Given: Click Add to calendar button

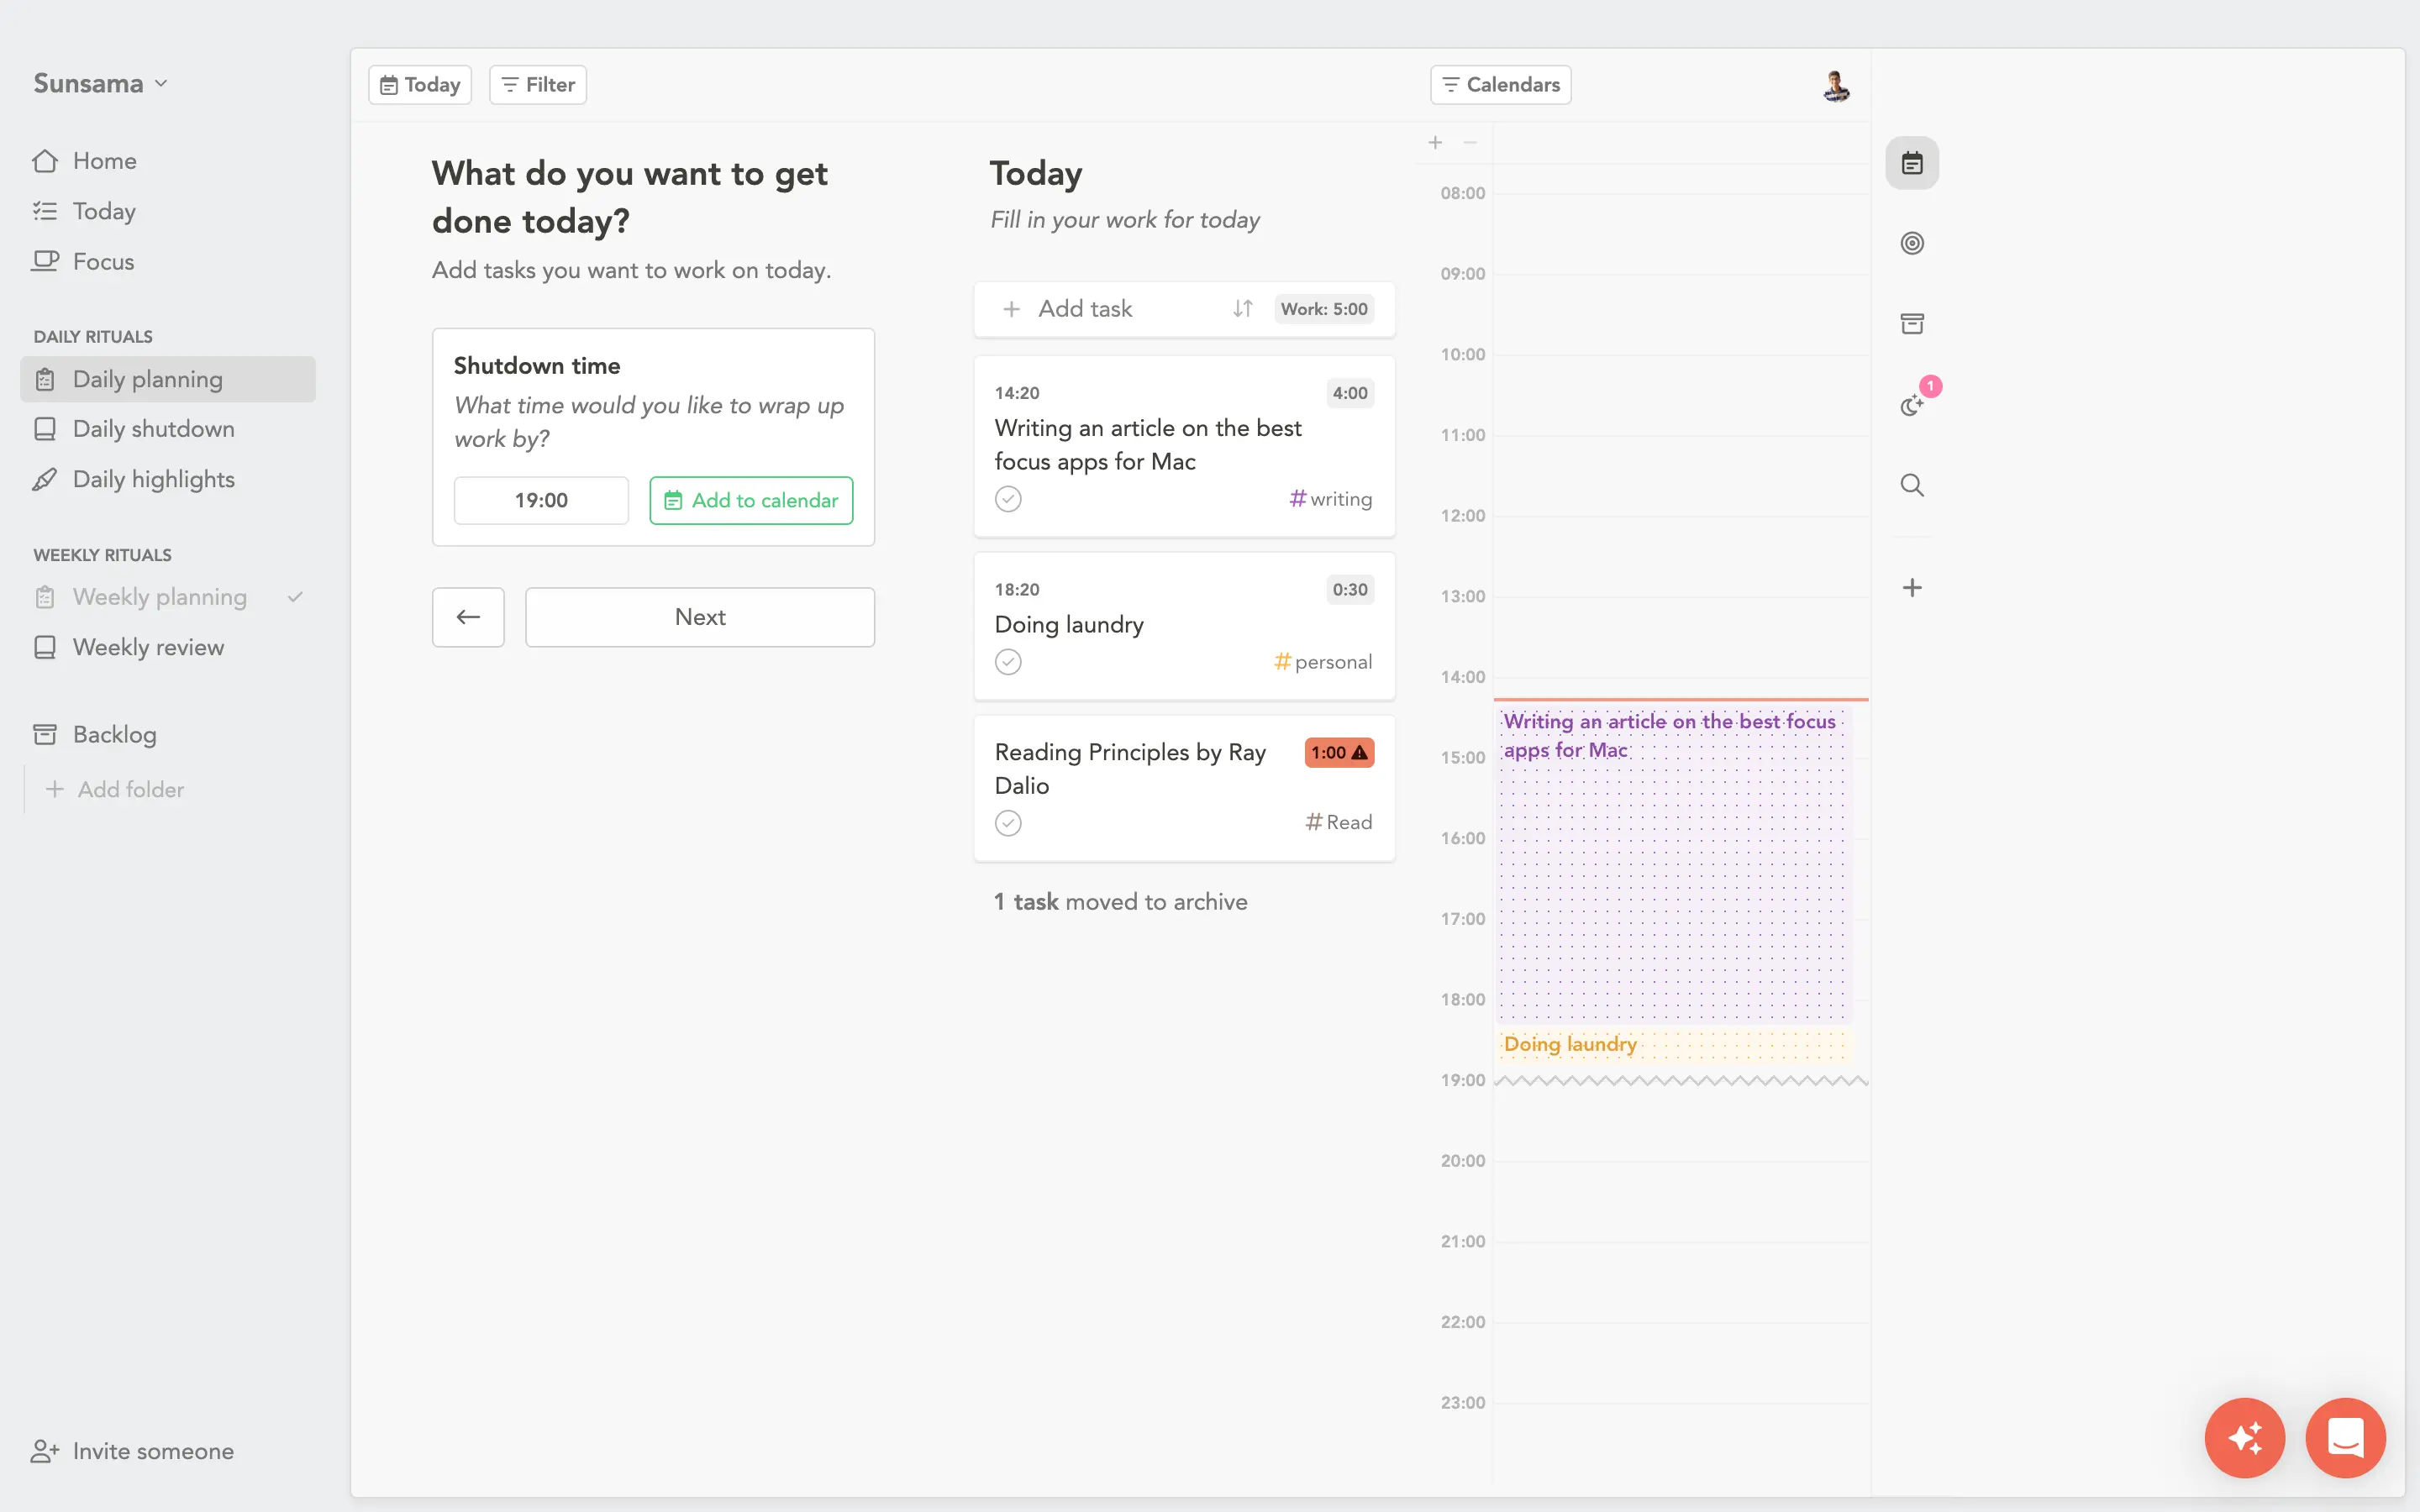Looking at the screenshot, I should coord(751,500).
